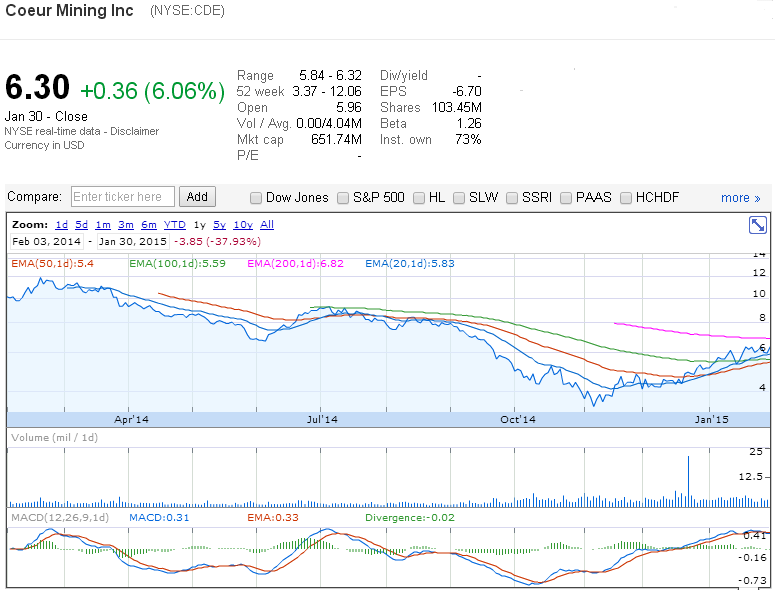Click the EMA(50,1d):5.4 legend label
This screenshot has width=775, height=590.
click(x=52, y=264)
